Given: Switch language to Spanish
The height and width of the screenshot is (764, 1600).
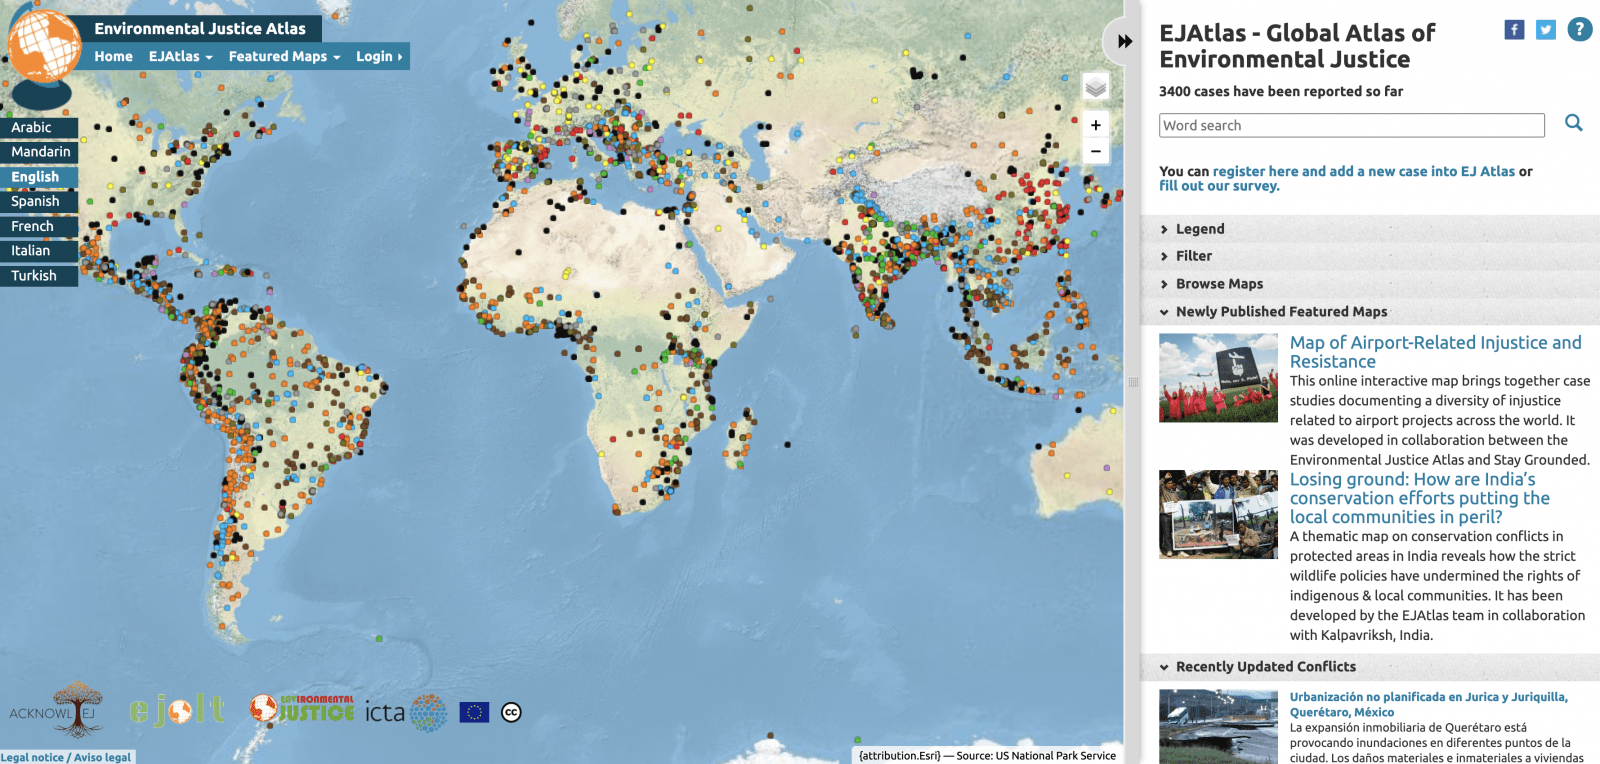Looking at the screenshot, I should [x=36, y=201].
